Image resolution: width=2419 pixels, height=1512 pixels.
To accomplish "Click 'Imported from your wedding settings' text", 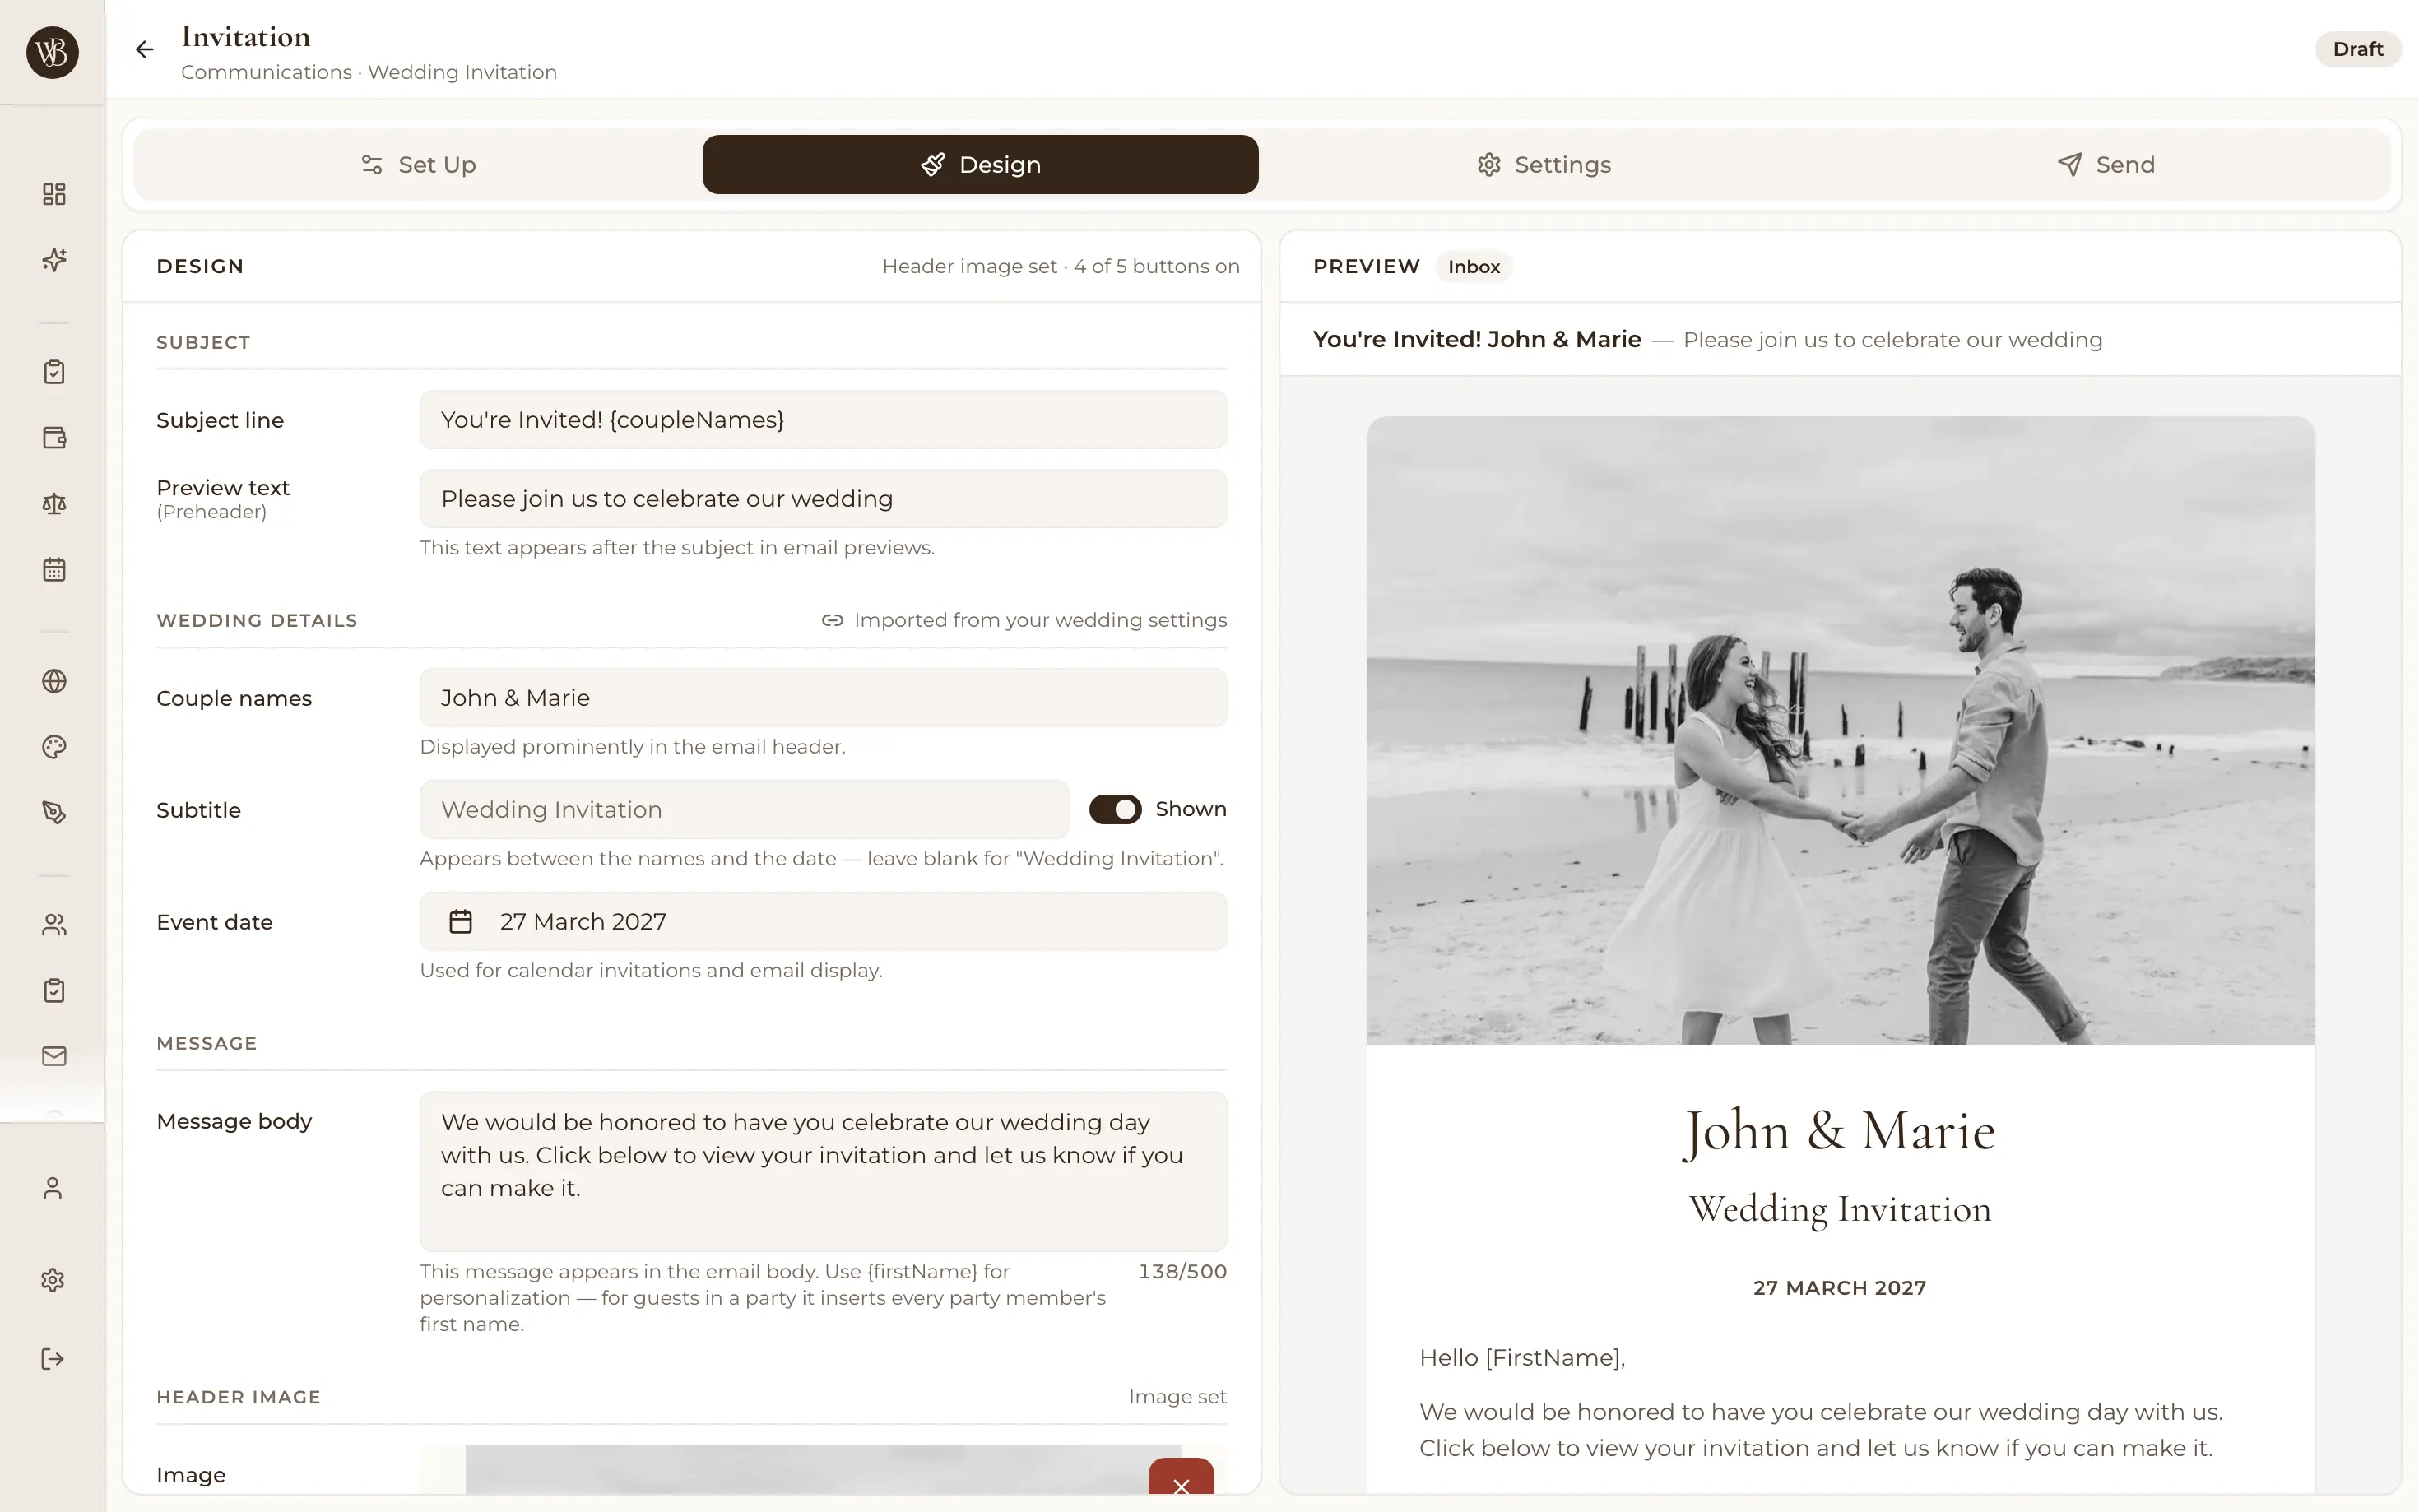I will 1040,620.
